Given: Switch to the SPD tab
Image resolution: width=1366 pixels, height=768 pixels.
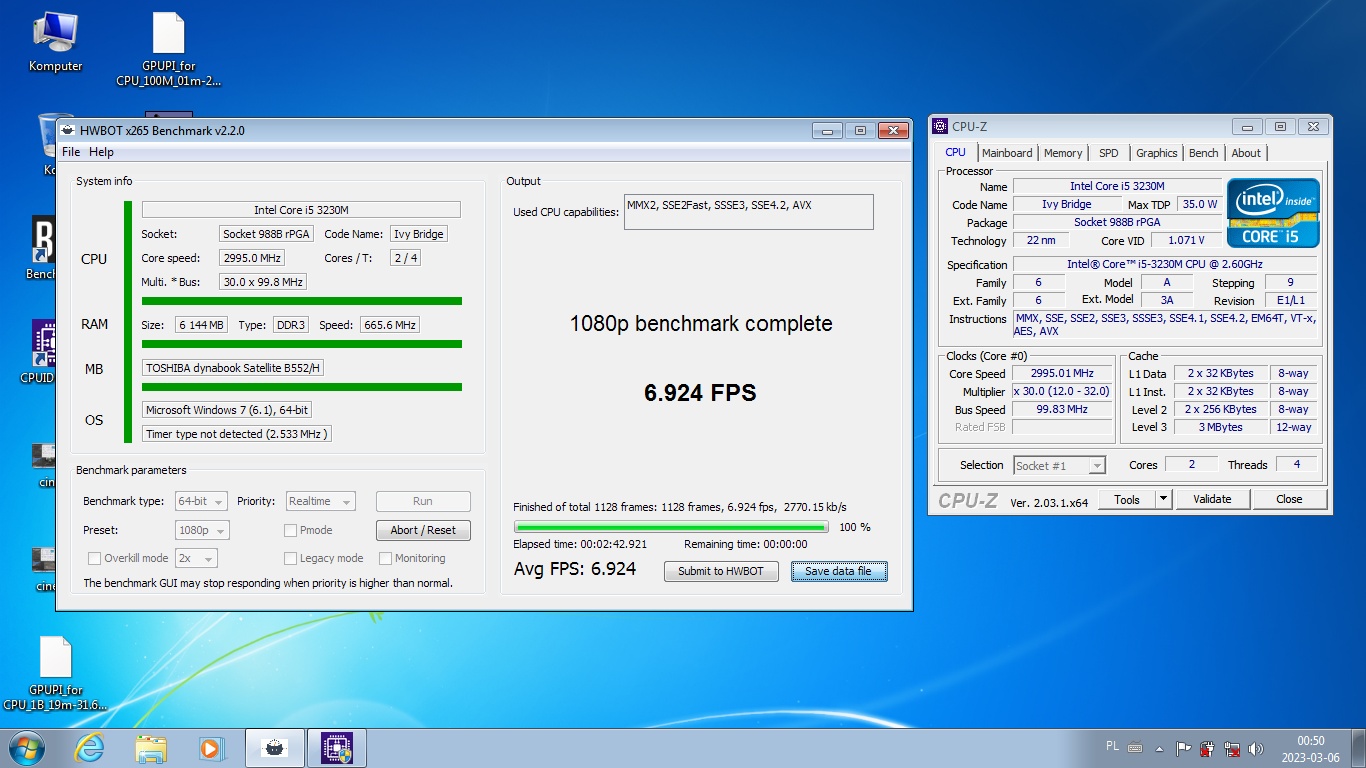Looking at the screenshot, I should click(1109, 153).
